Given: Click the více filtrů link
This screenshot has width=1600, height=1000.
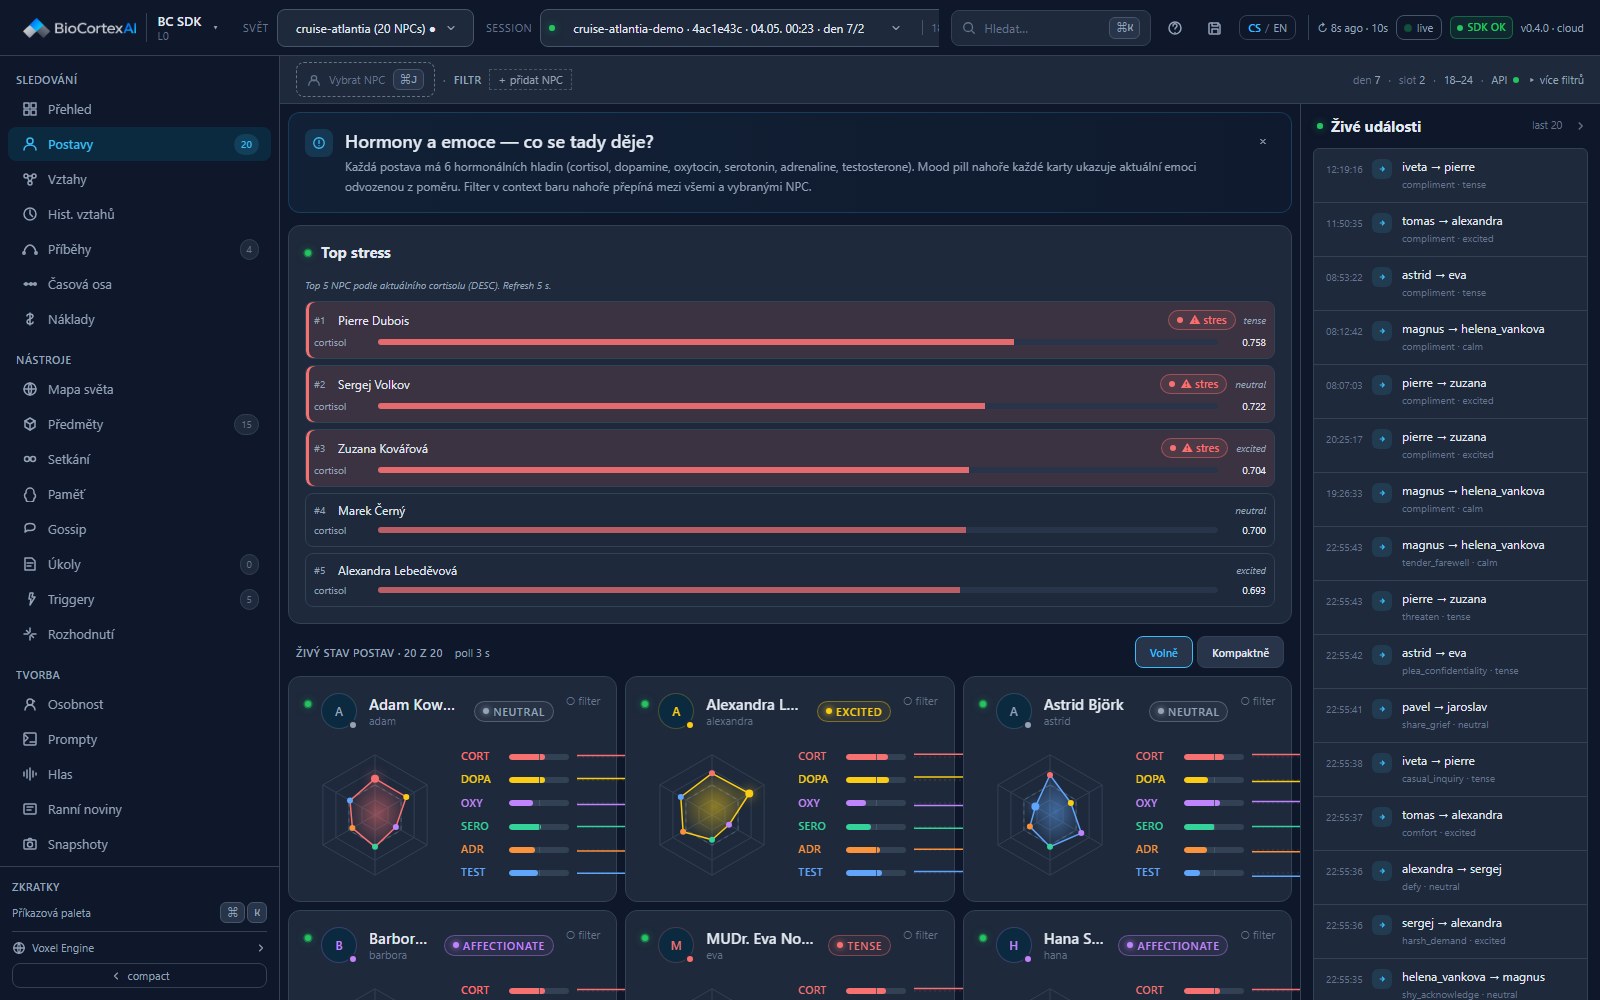Looking at the screenshot, I should coord(1561,80).
